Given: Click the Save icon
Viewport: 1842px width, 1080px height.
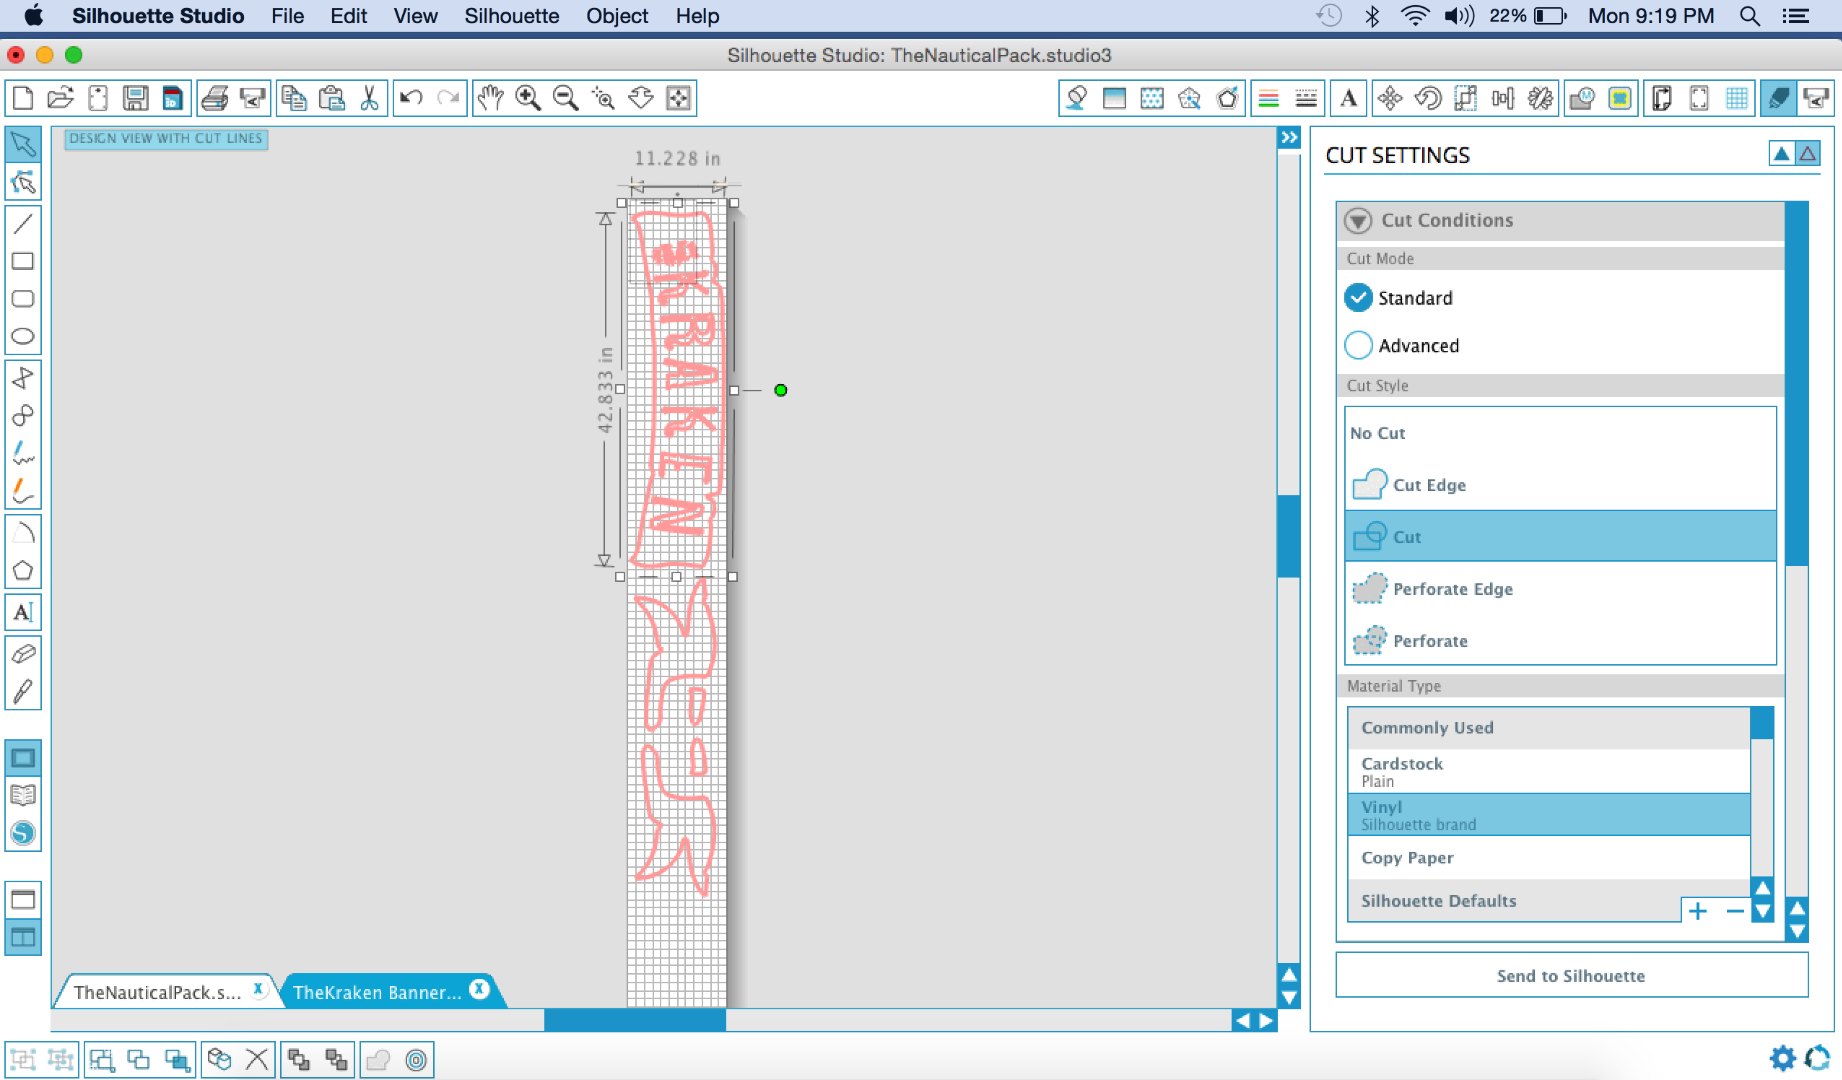Looking at the screenshot, I should 136,98.
